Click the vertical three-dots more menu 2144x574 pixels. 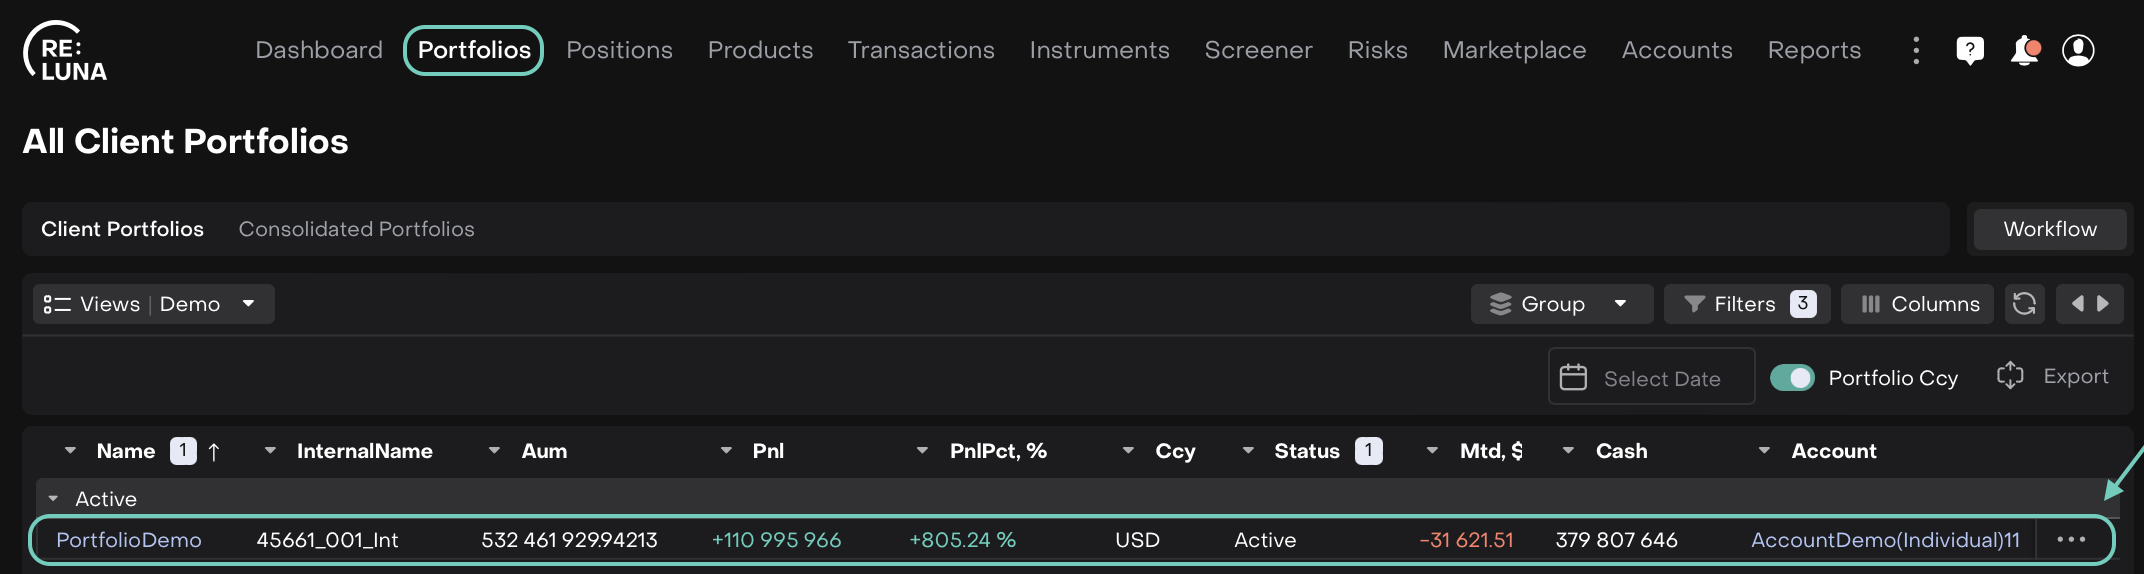point(1915,50)
